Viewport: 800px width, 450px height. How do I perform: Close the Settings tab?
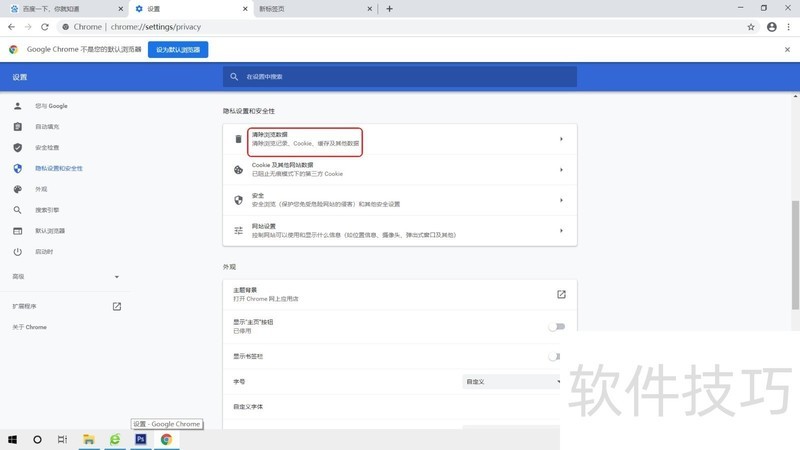coord(245,9)
